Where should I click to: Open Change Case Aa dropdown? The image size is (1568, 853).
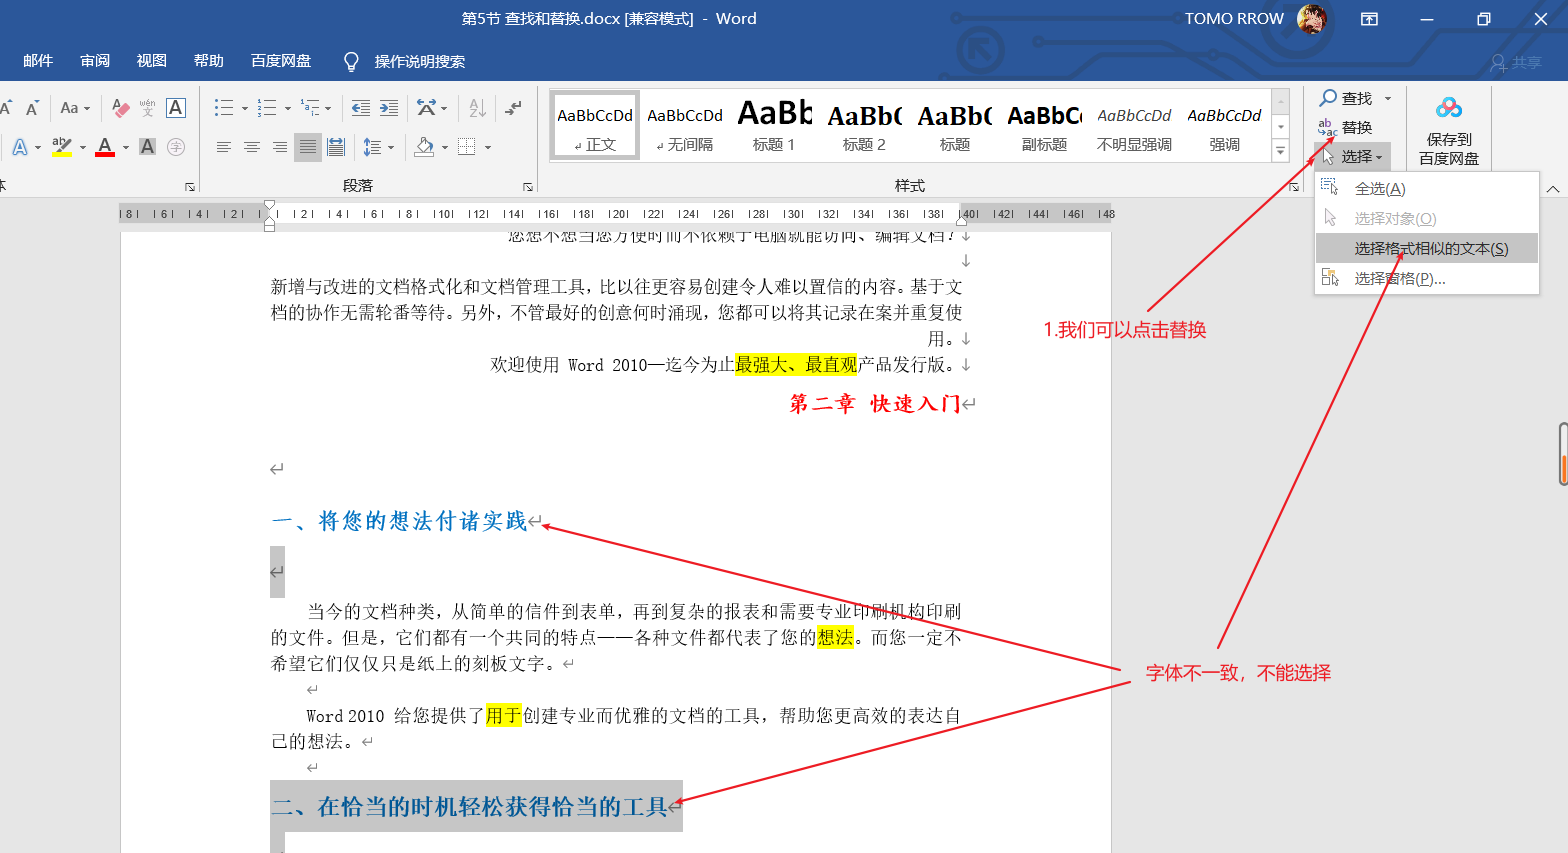pyautogui.click(x=75, y=108)
